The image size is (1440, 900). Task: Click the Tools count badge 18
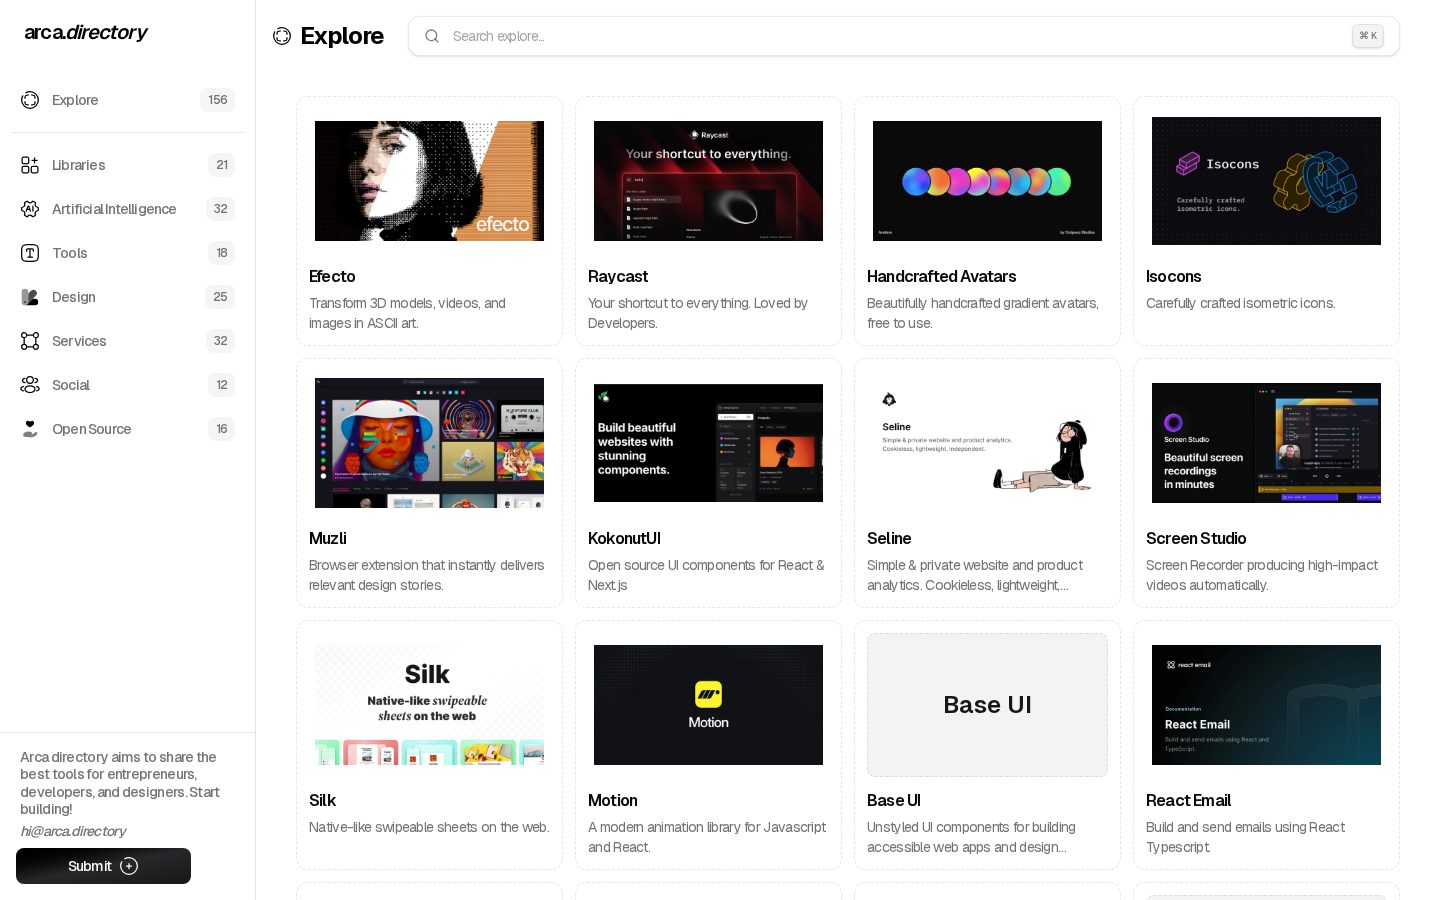(x=221, y=253)
